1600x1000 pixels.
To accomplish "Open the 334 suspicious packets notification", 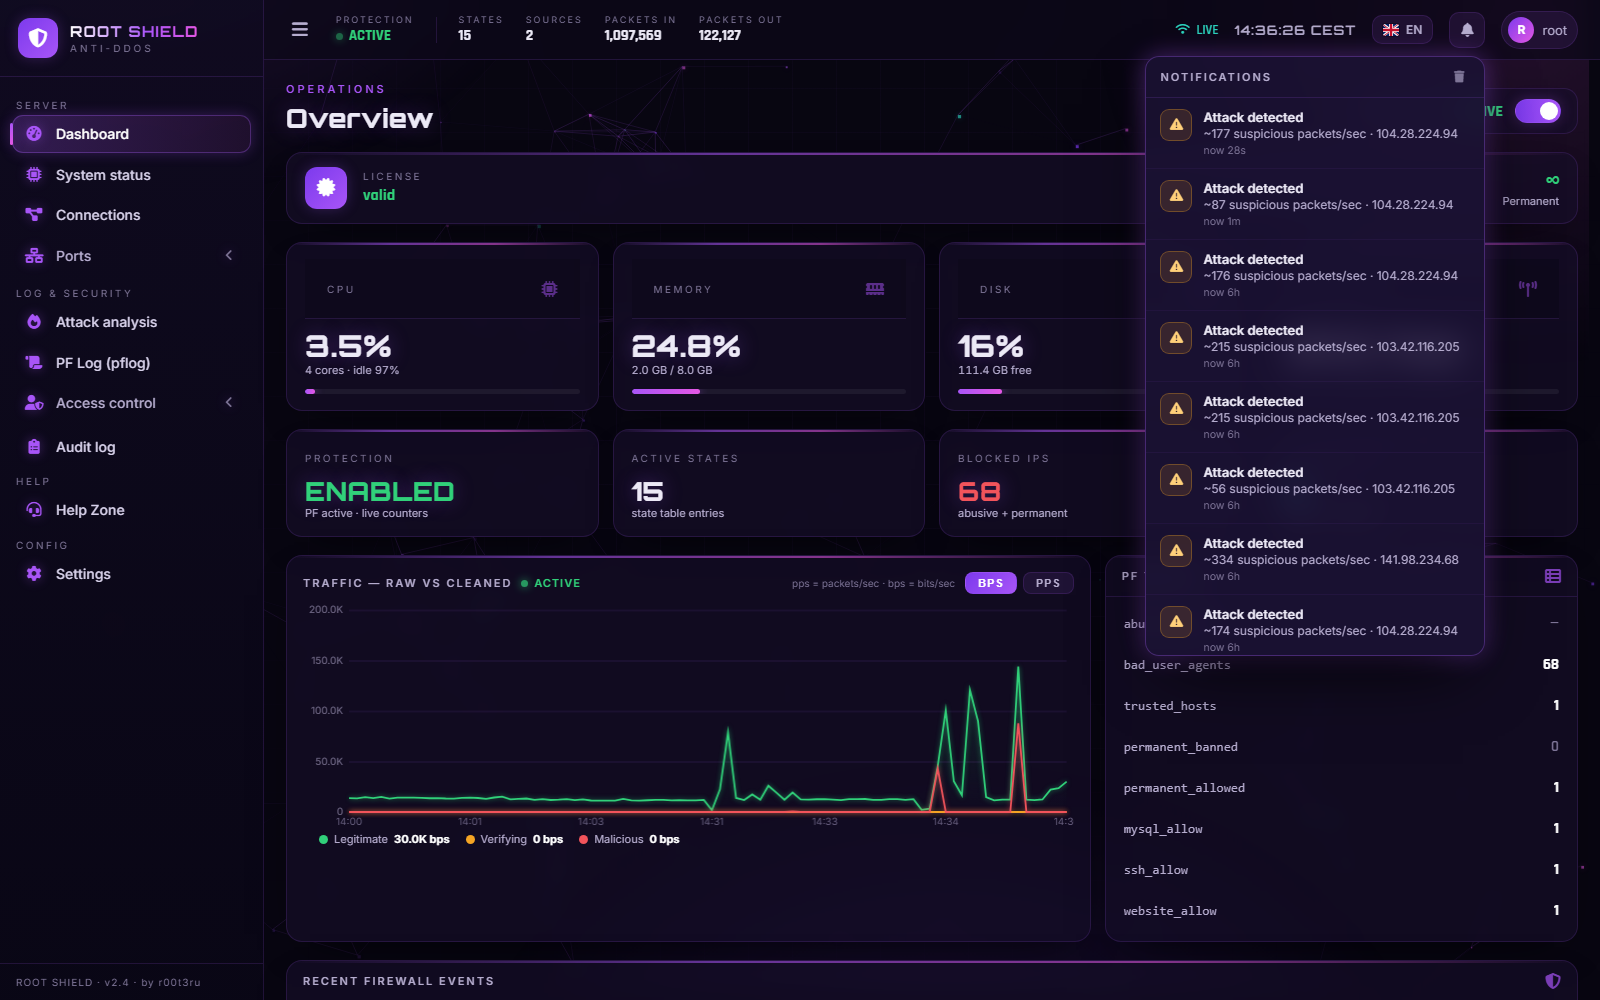I will click(x=1314, y=560).
